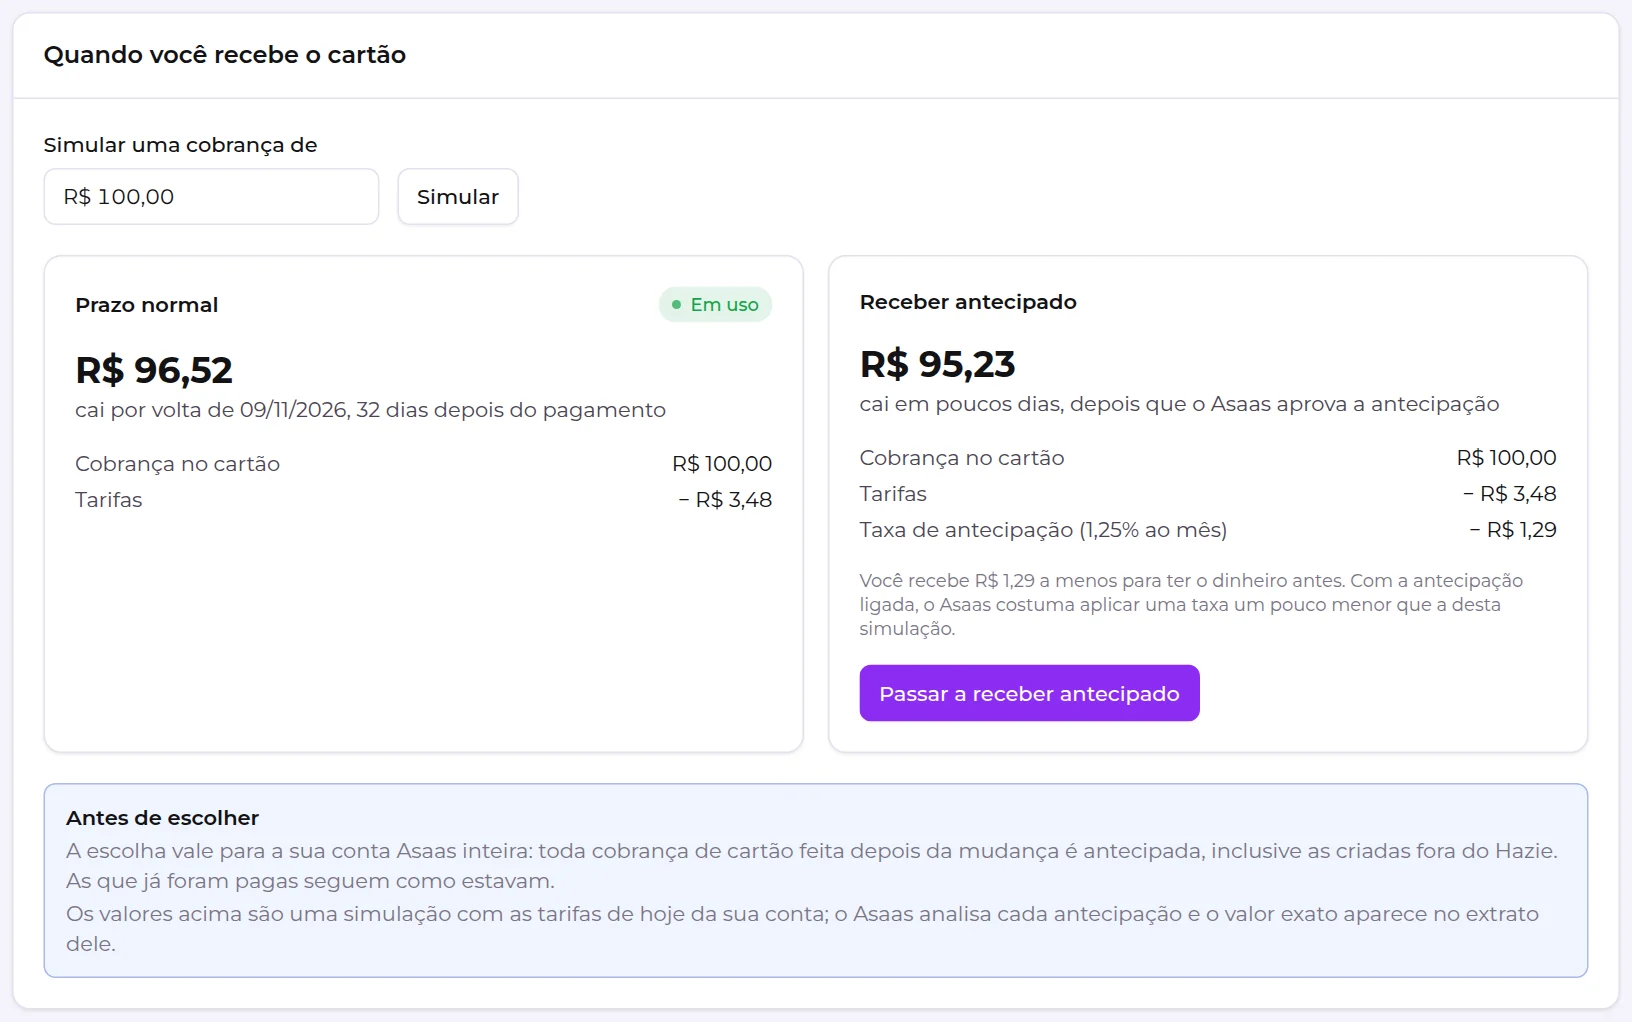This screenshot has width=1632, height=1022.
Task: Click − R$ 3,48 in Receber antecipado card
Action: (1510, 494)
